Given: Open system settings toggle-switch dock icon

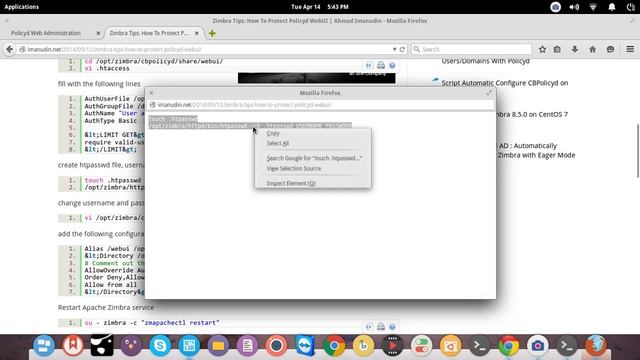Looking at the screenshot, I should [x=421, y=346].
